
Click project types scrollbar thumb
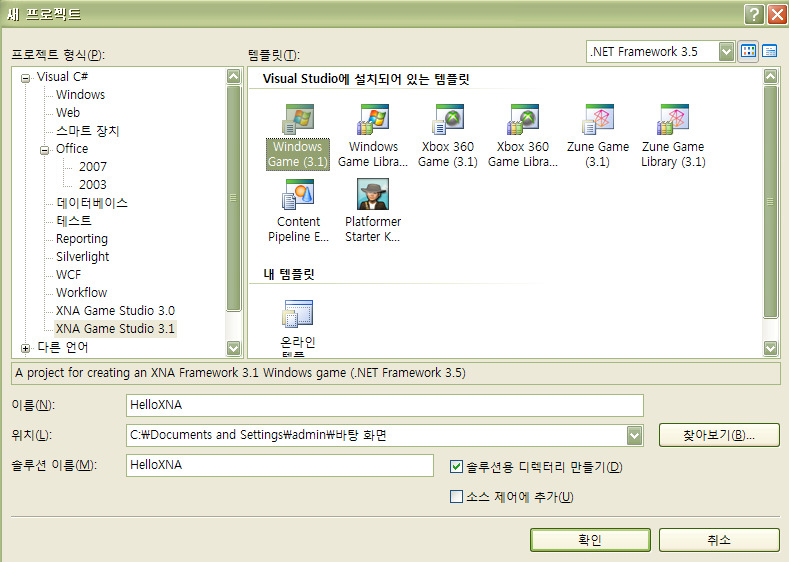(233, 198)
